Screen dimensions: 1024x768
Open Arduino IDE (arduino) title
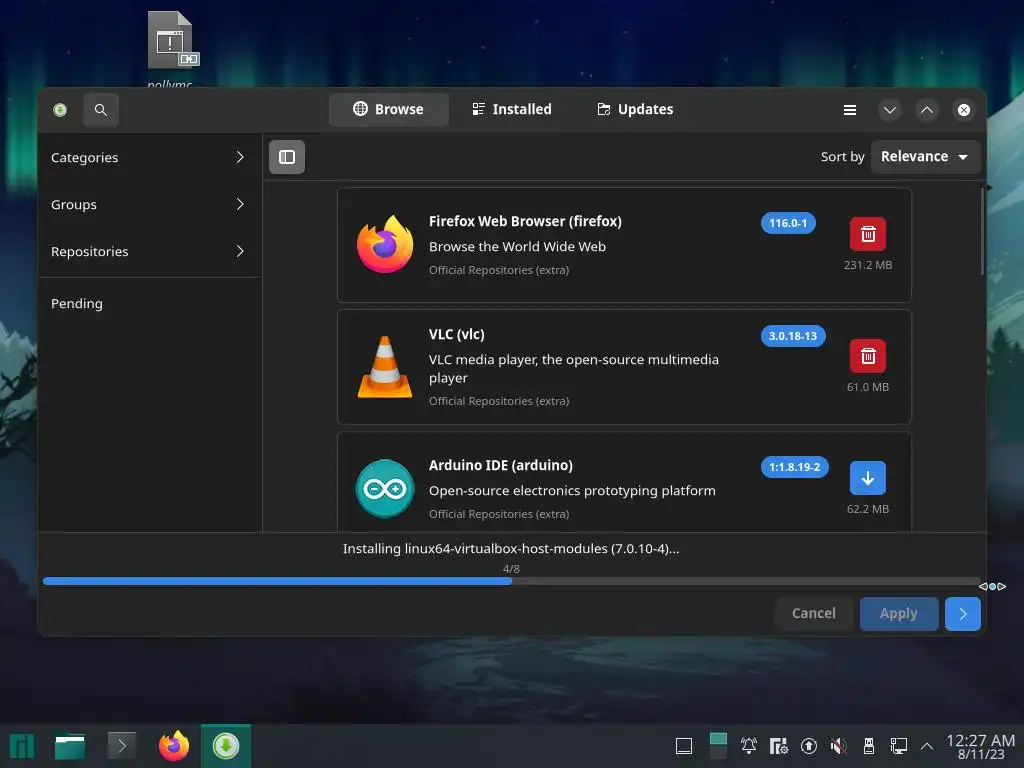[500, 466]
